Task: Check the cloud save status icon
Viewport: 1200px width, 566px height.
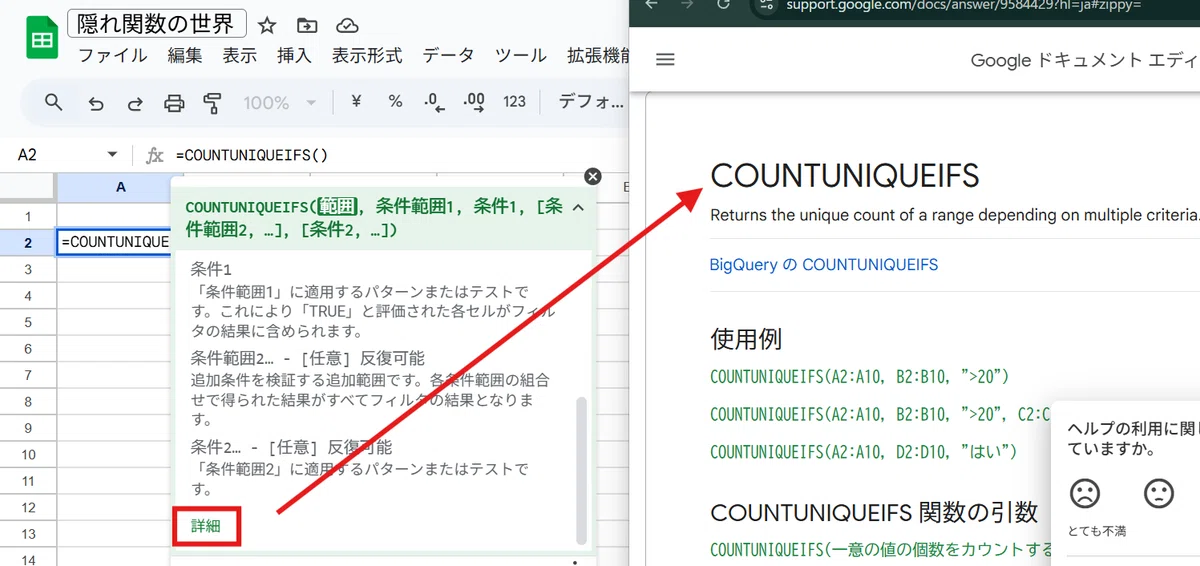Action: pyautogui.click(x=347, y=25)
